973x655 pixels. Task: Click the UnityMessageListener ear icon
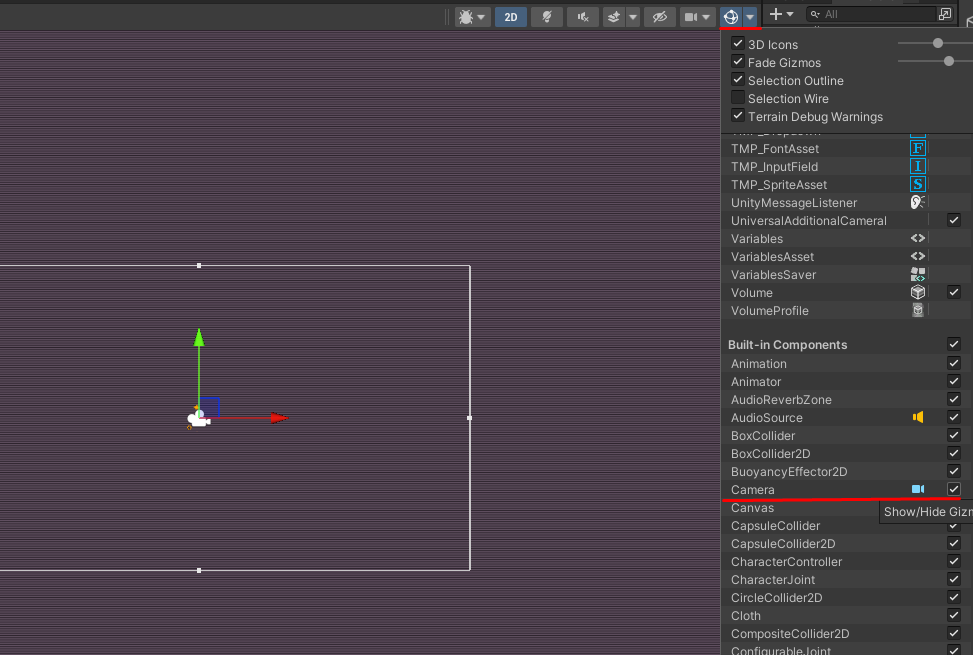point(918,202)
